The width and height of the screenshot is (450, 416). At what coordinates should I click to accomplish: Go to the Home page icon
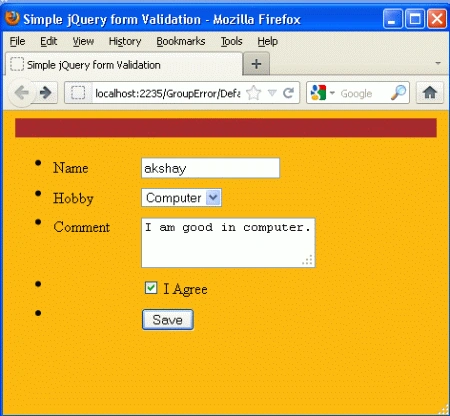[x=430, y=93]
